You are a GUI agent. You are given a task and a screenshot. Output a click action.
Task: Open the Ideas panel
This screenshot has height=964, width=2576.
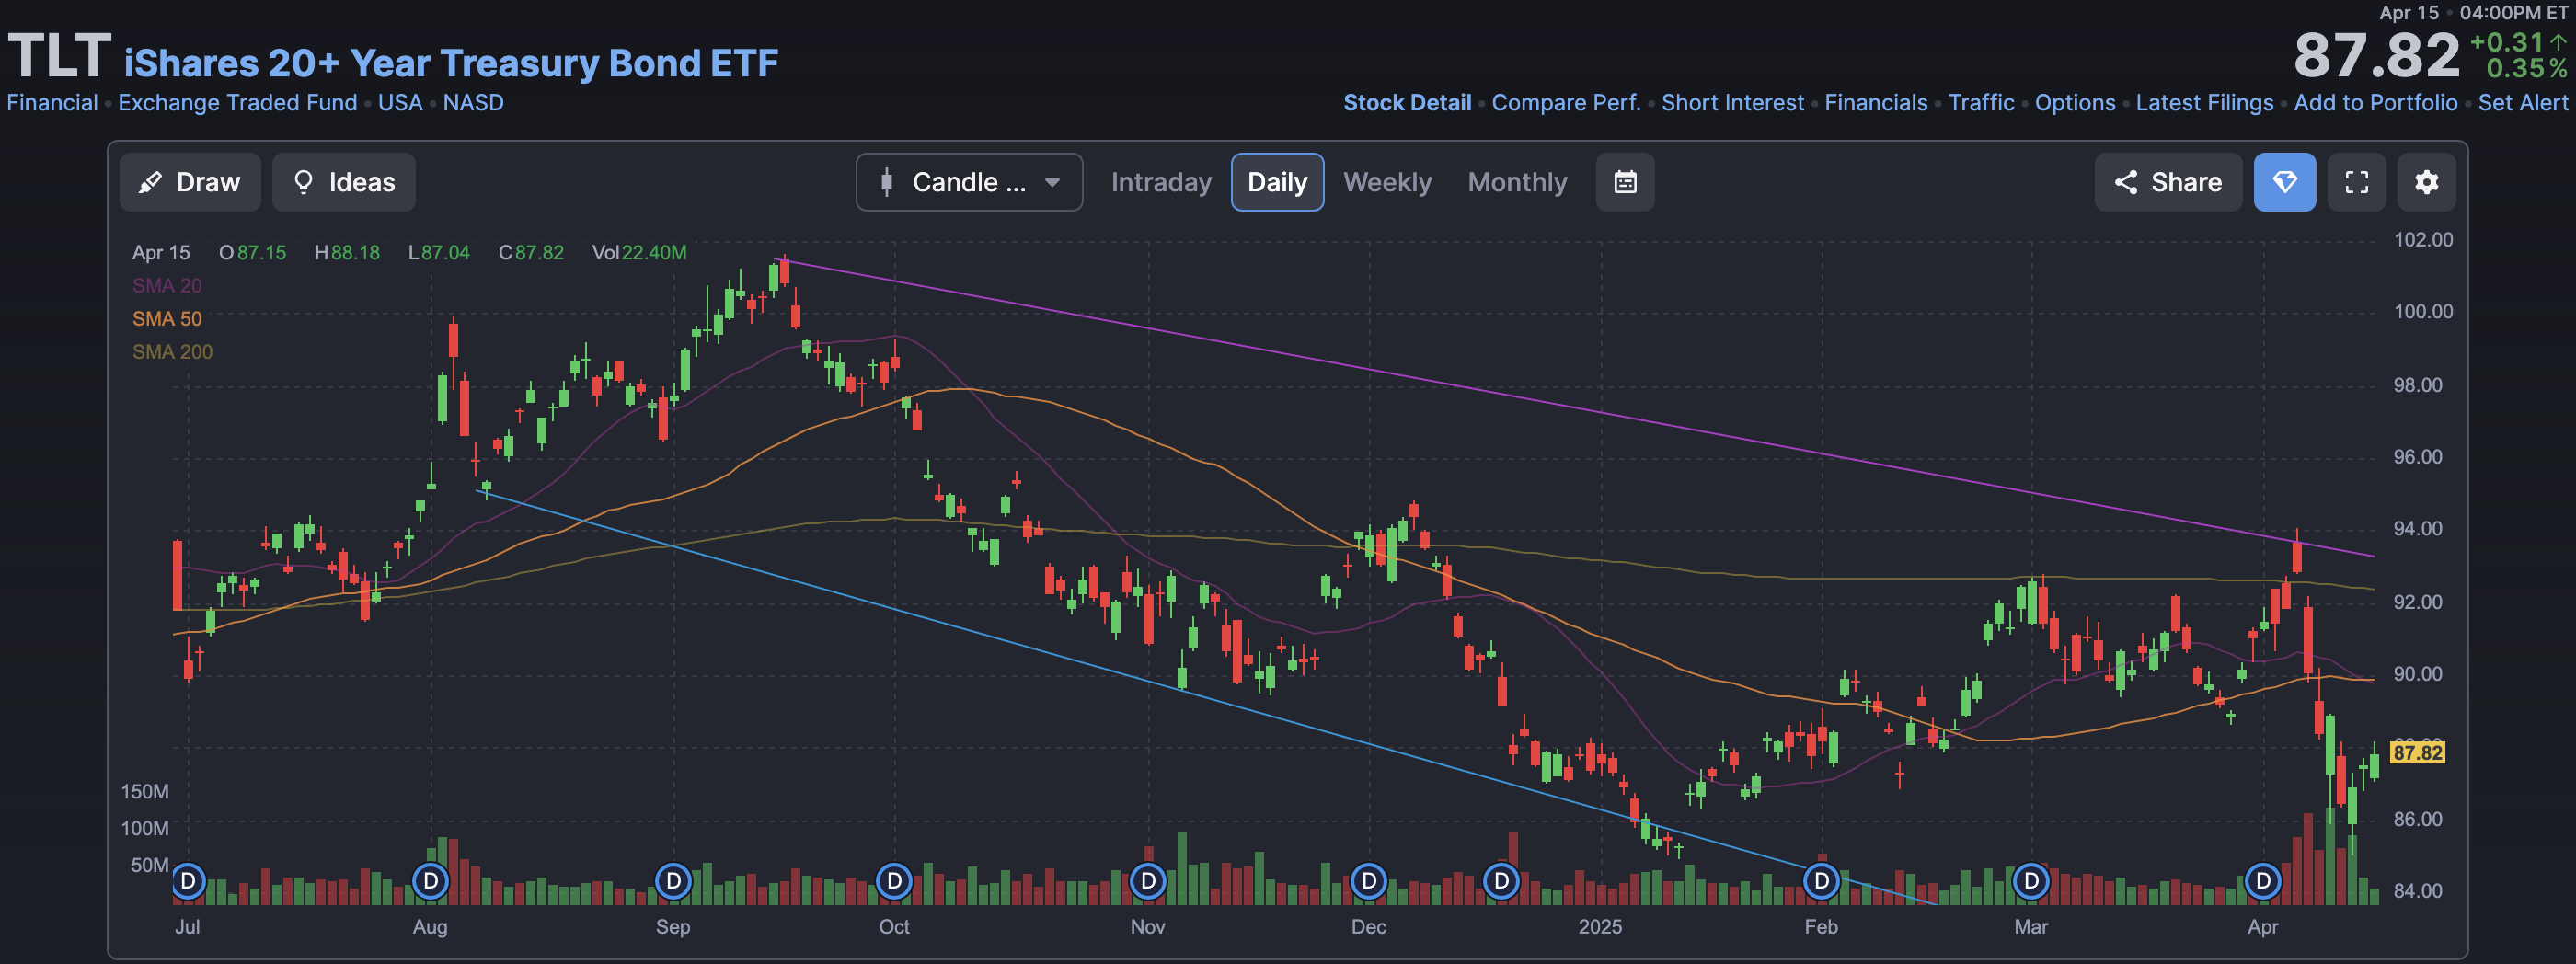pyautogui.click(x=343, y=182)
